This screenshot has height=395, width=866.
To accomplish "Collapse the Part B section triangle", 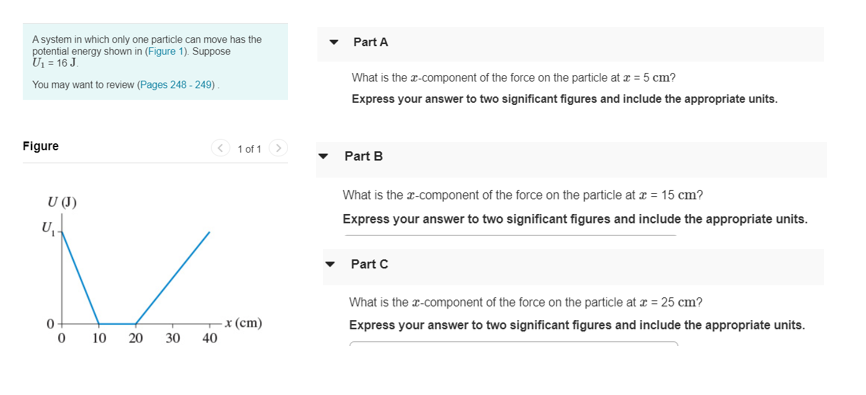I will pyautogui.click(x=324, y=156).
